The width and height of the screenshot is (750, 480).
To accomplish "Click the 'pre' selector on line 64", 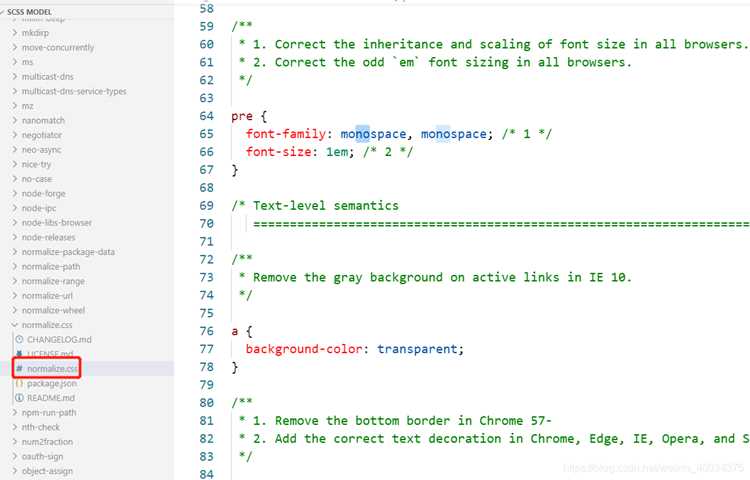I will coord(242,116).
